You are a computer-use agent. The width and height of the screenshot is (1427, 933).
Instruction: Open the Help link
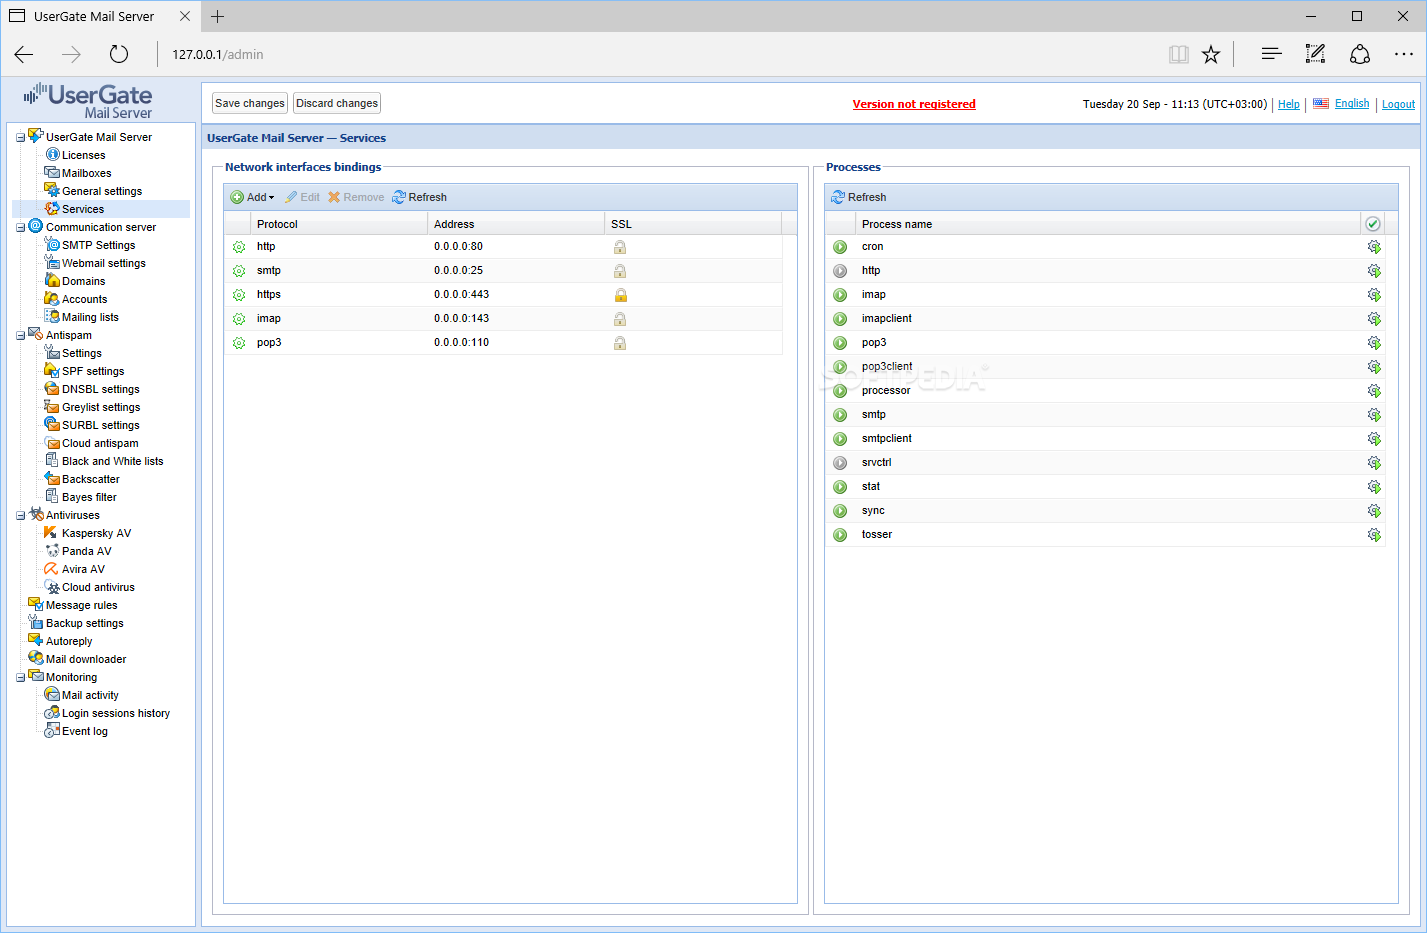pos(1289,104)
